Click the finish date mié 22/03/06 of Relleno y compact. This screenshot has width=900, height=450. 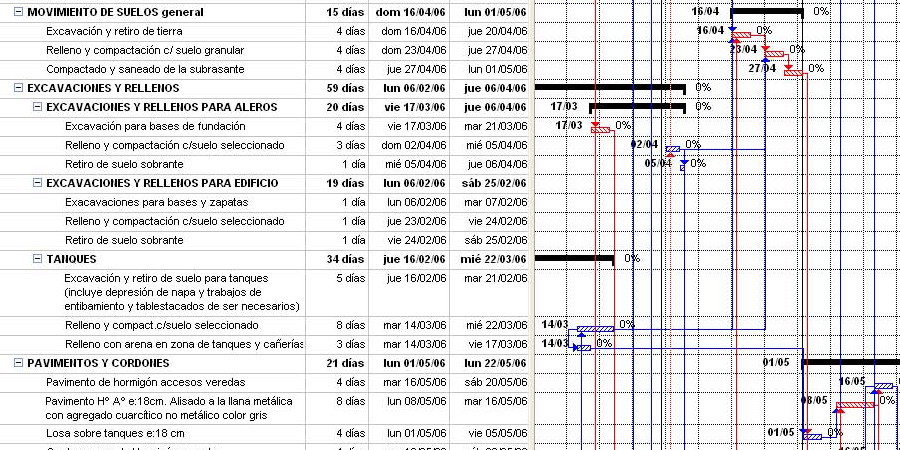click(x=496, y=325)
